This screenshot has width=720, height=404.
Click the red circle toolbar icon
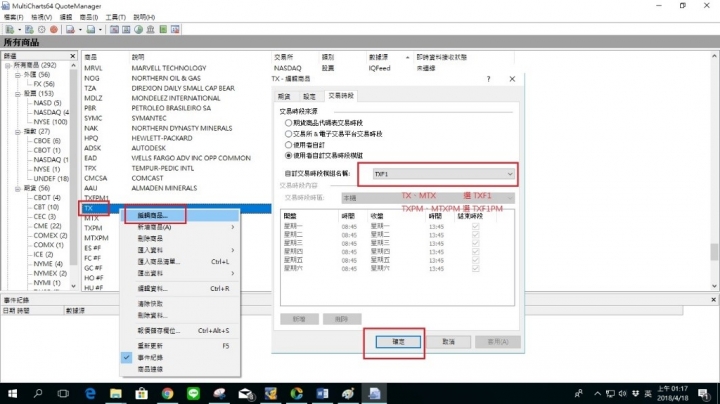pyautogui.click(x=54, y=29)
